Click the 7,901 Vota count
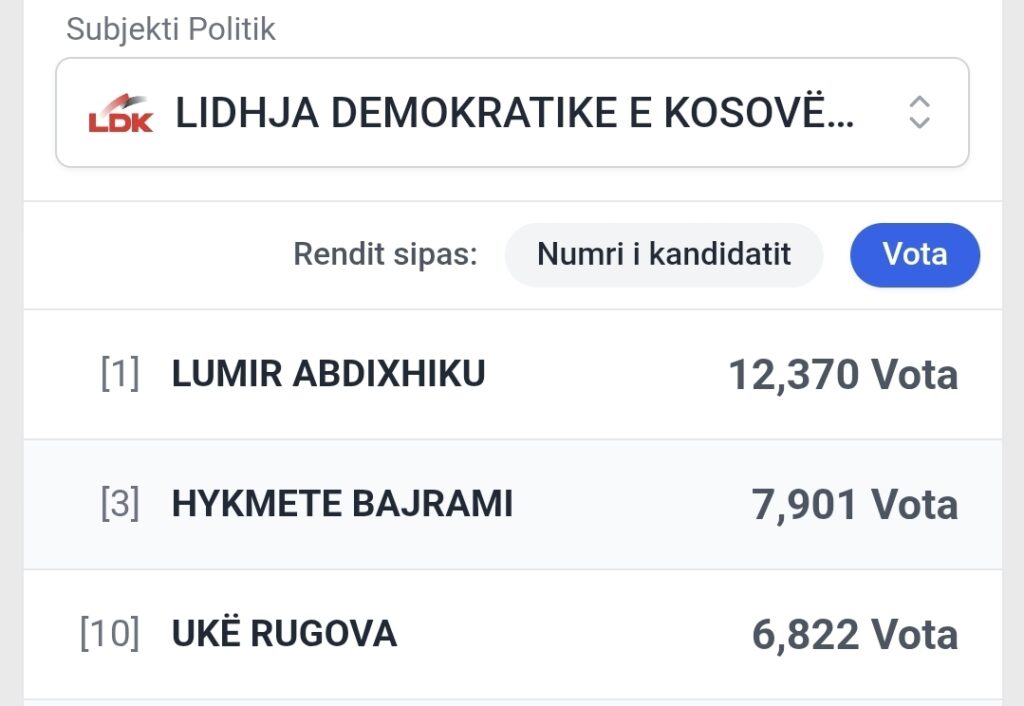The height and width of the screenshot is (706, 1024). [854, 505]
